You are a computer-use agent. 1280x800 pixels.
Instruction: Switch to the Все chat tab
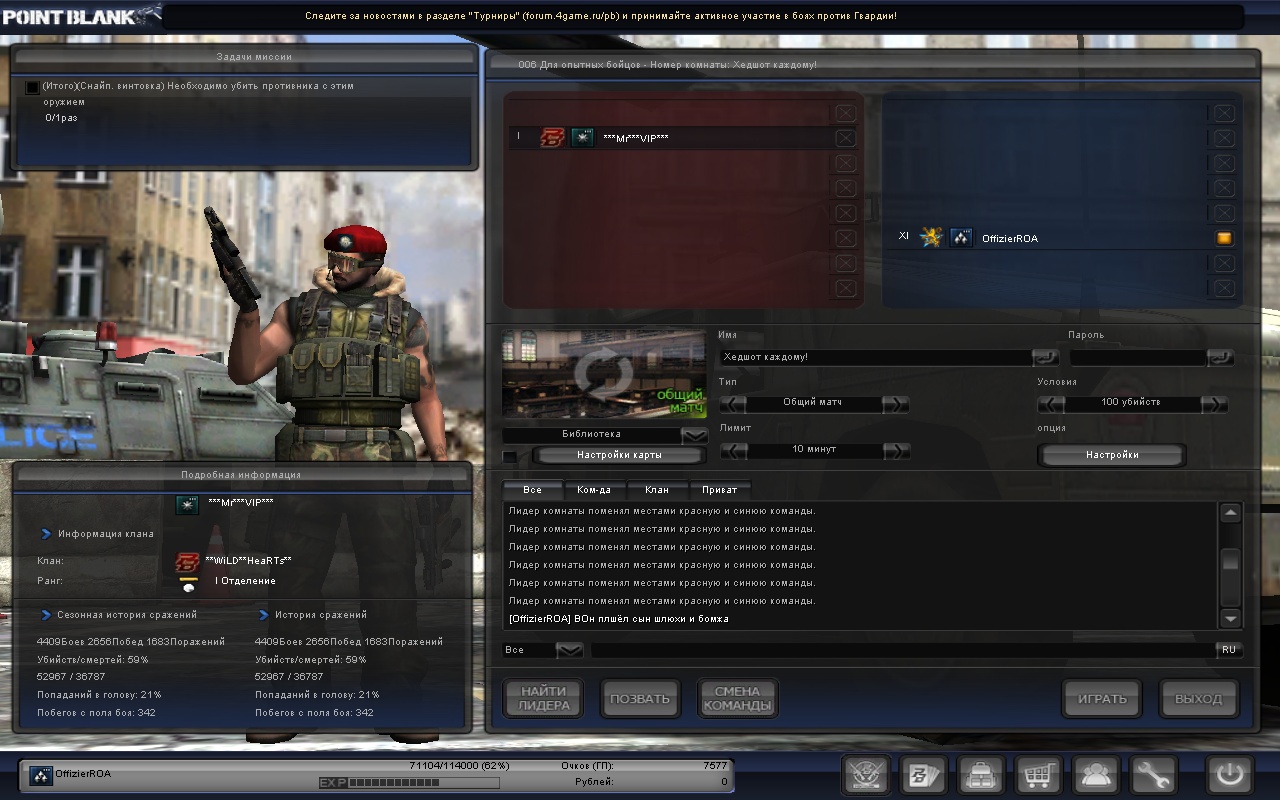click(x=532, y=490)
